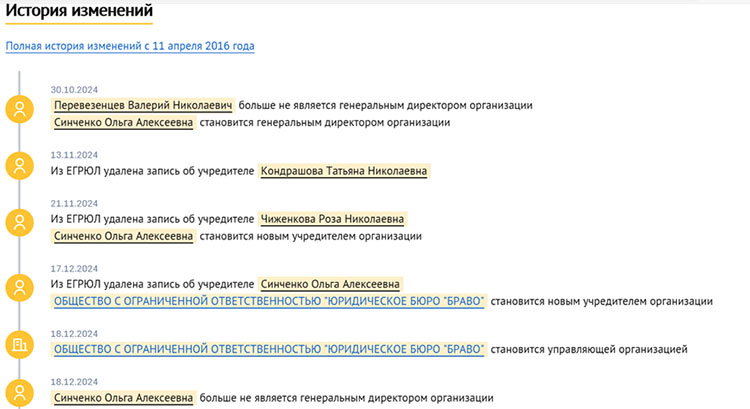Open full history of changes since 11 April 2016
Viewport: 750px width, 409px height.
[130, 46]
